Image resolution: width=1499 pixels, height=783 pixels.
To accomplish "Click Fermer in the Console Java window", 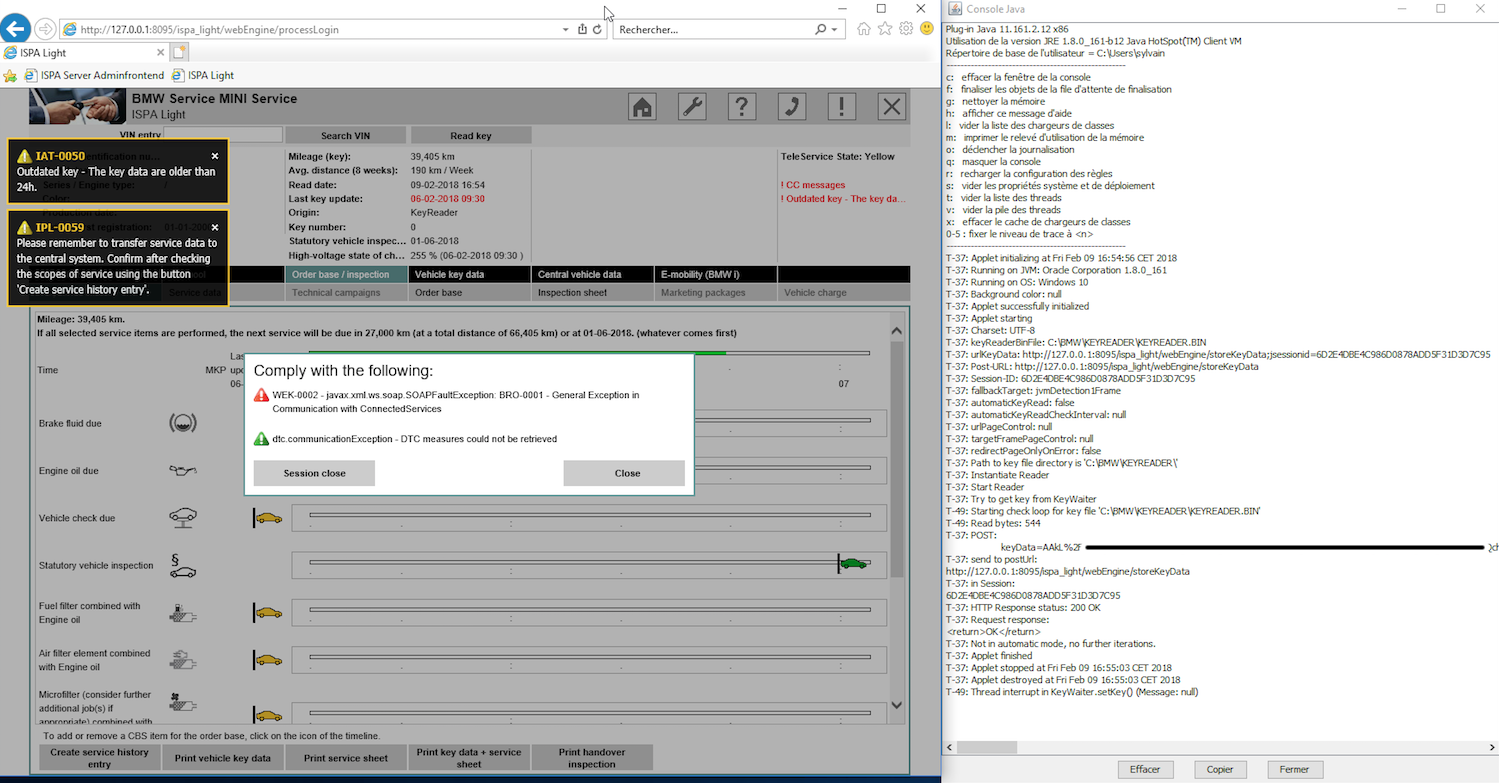I will click(1294, 769).
